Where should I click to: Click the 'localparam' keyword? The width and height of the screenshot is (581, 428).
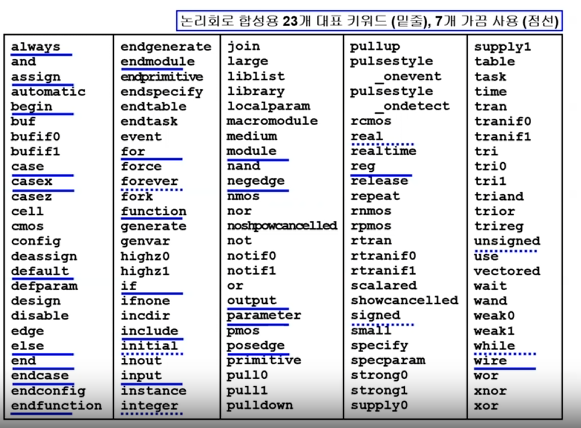coord(269,106)
